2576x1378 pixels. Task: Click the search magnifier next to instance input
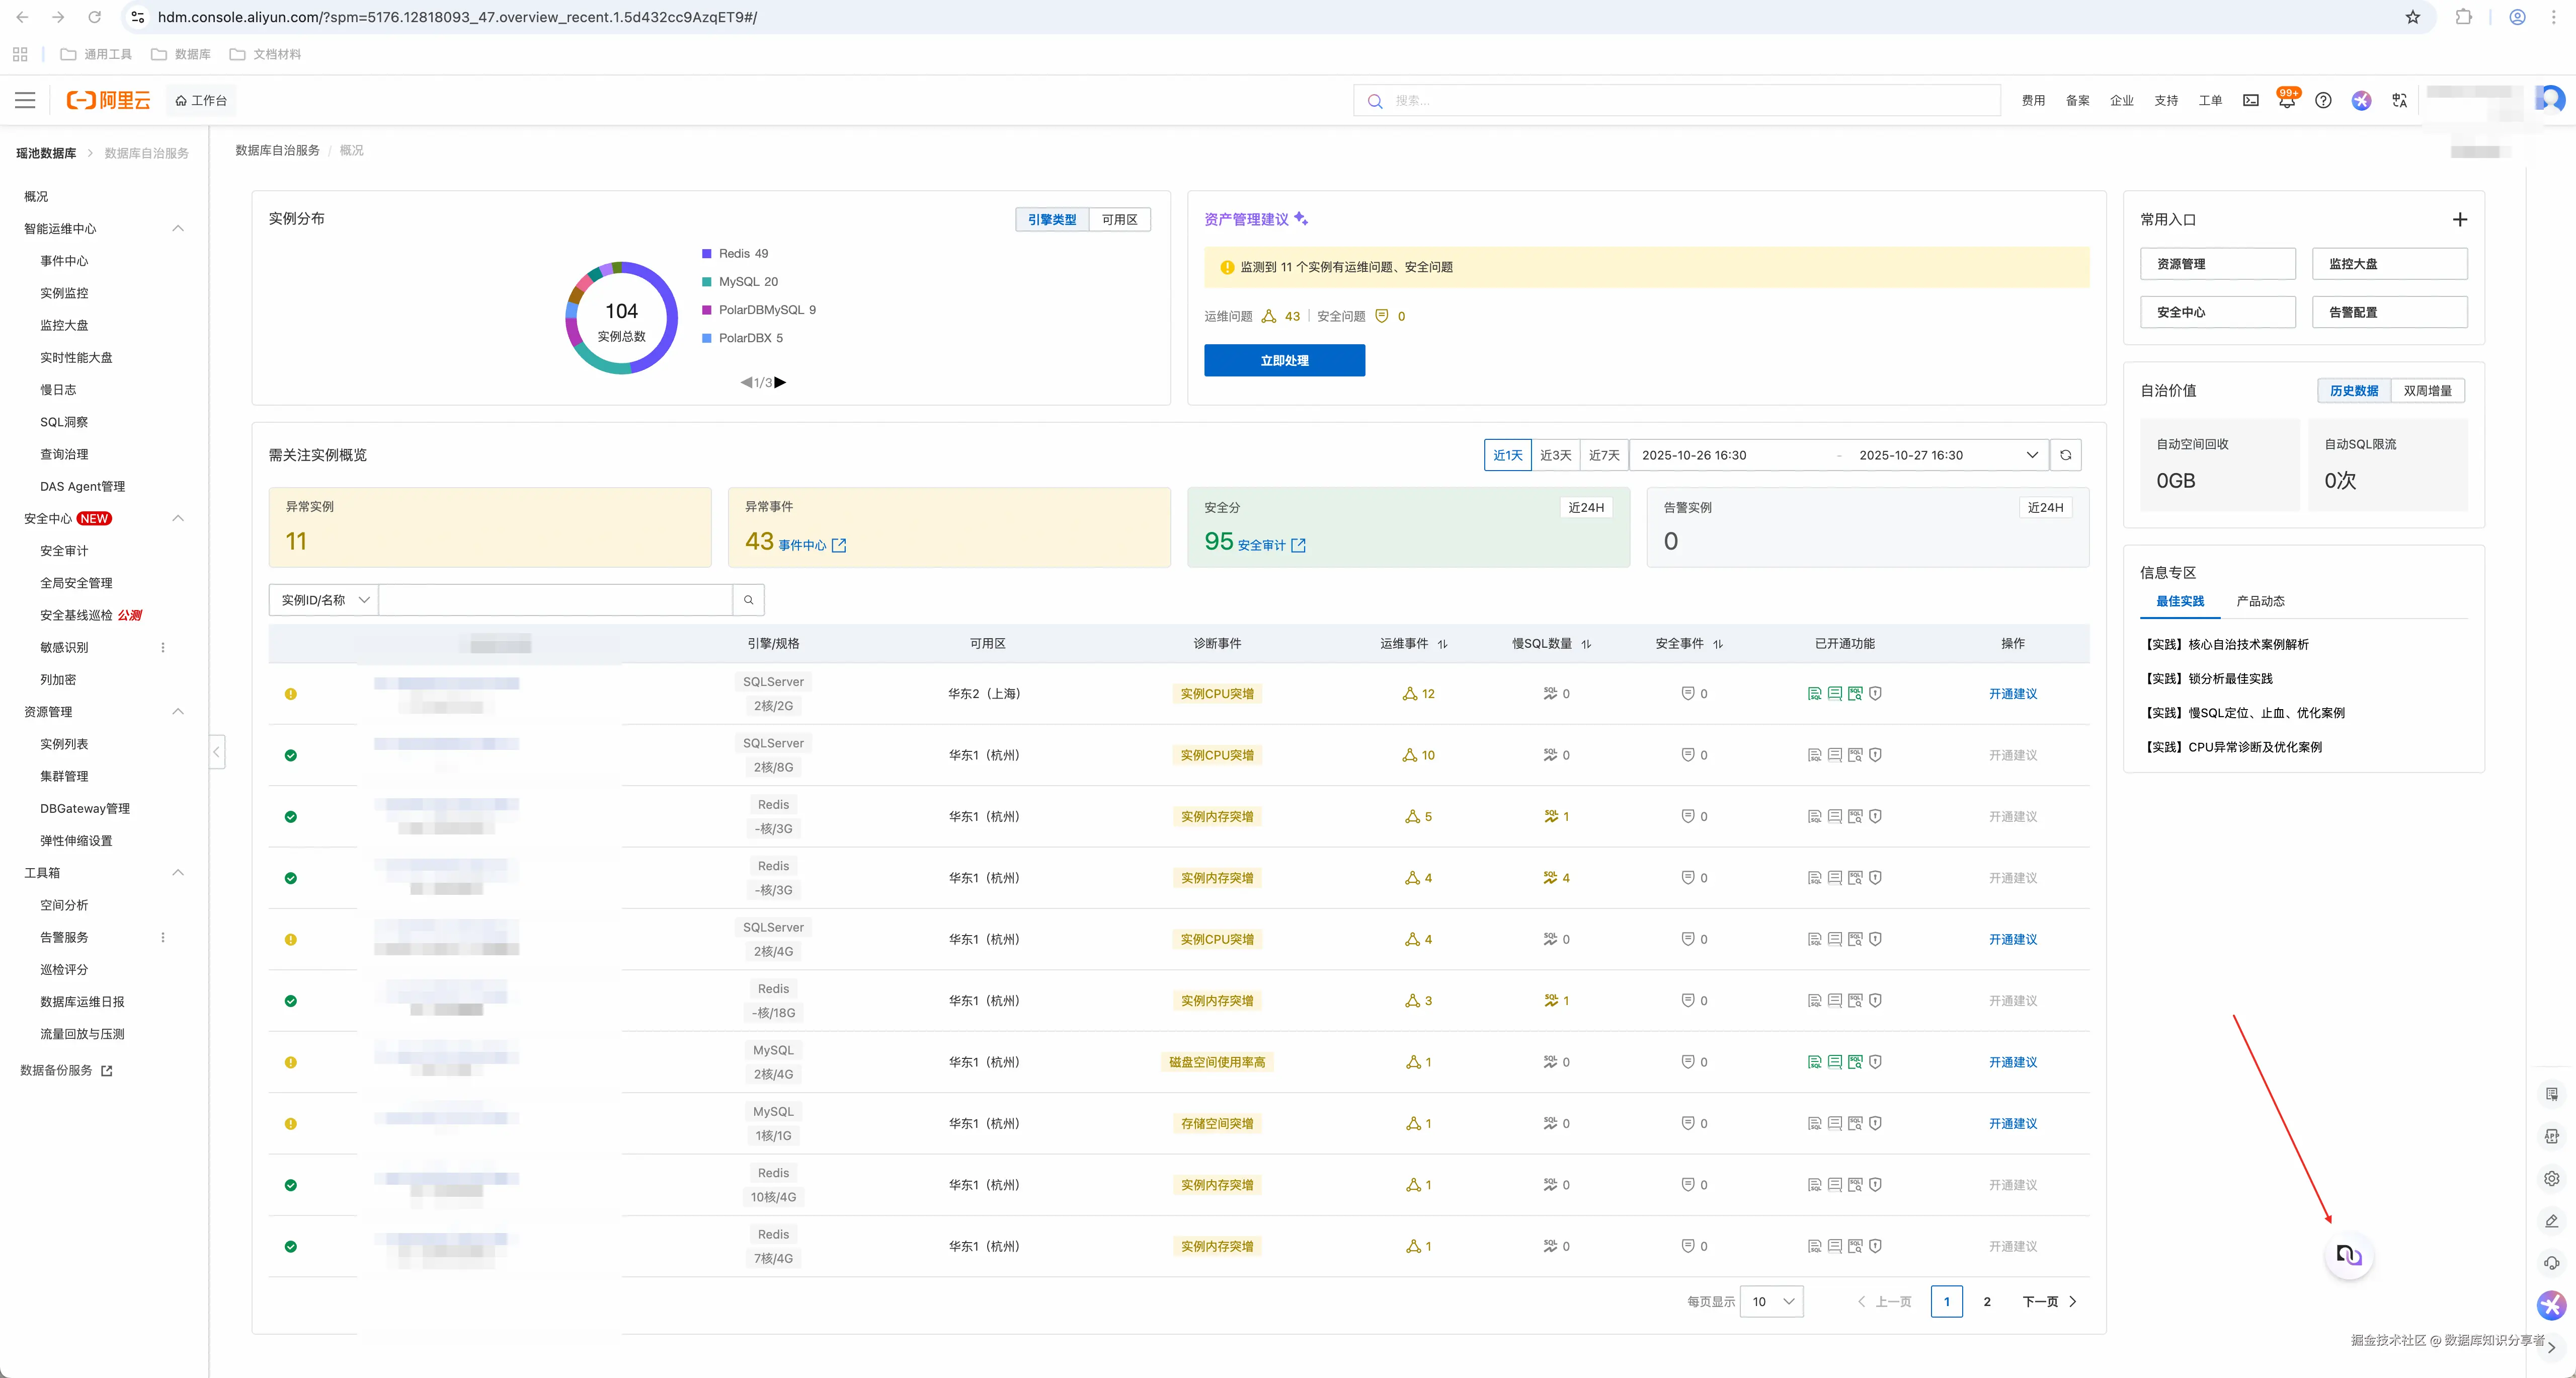point(748,600)
